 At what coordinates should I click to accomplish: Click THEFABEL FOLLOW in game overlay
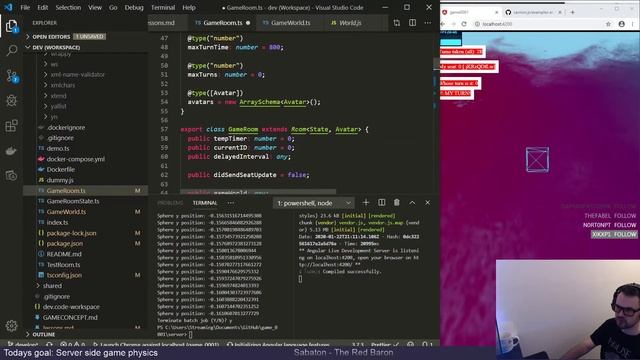610,216
